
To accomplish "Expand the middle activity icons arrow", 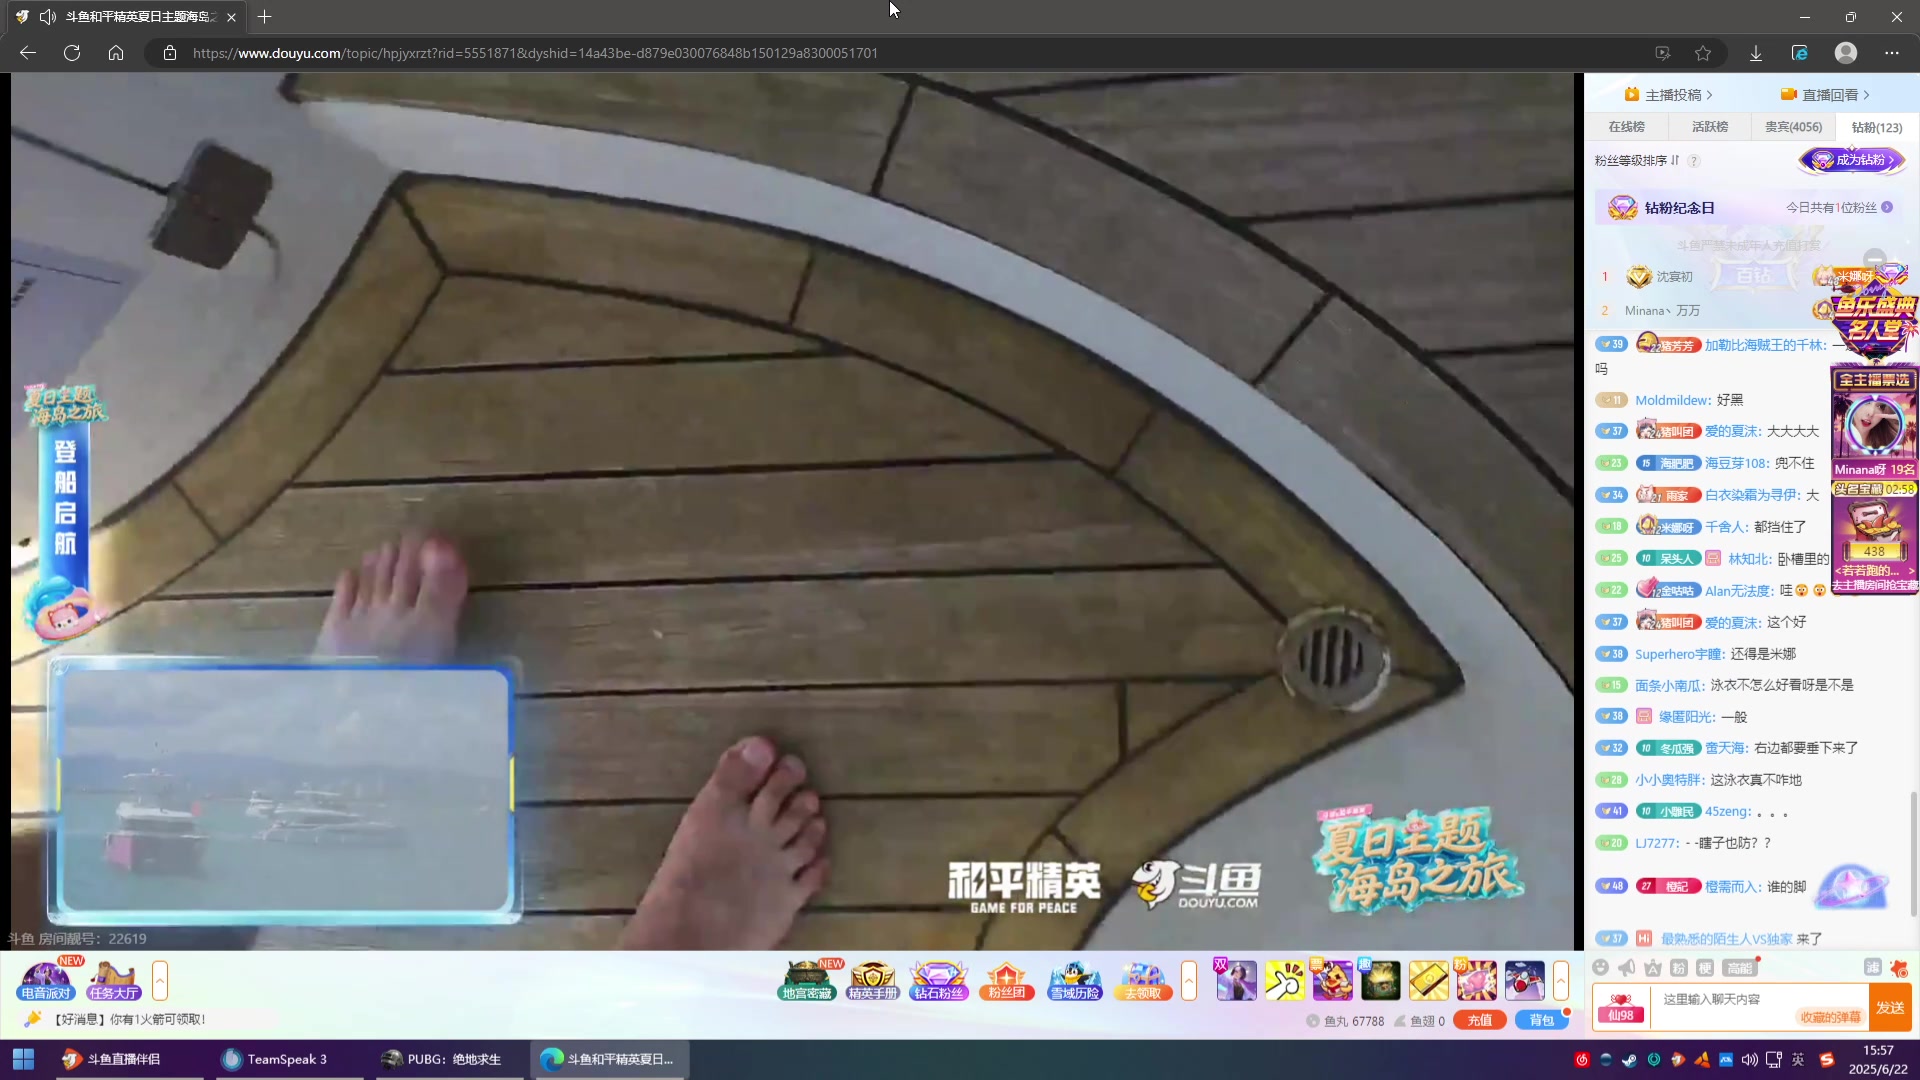I will click(x=1189, y=980).
